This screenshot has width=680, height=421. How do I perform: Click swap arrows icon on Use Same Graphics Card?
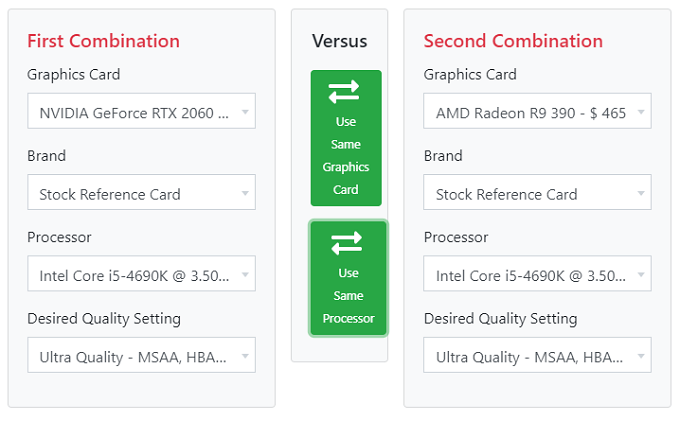pyautogui.click(x=344, y=91)
